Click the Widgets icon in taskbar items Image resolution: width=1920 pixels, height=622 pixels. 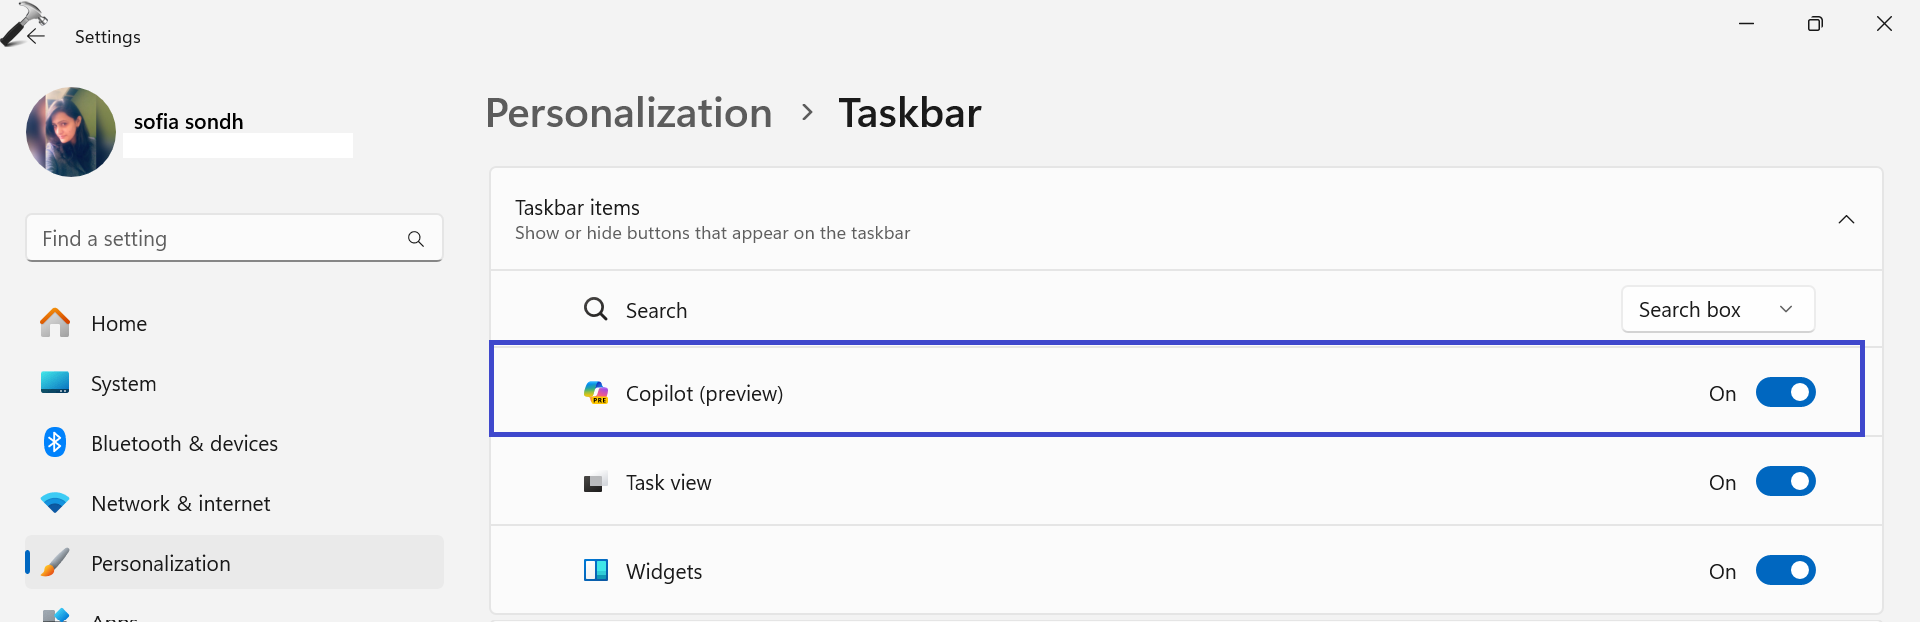coord(596,571)
